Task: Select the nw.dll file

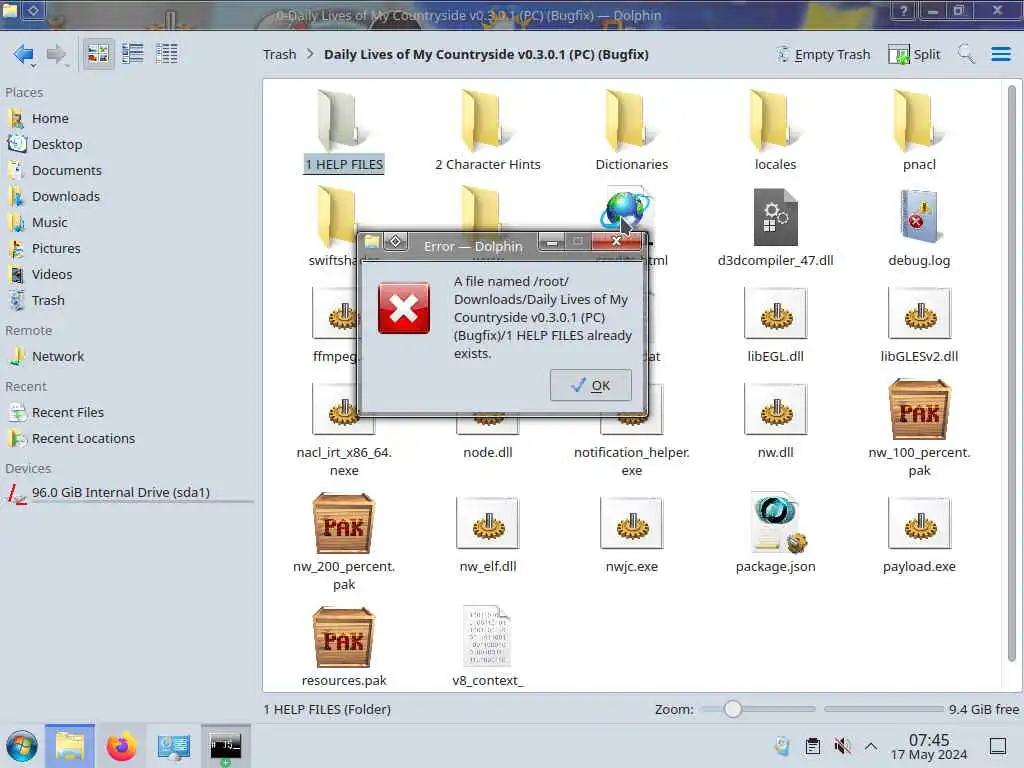Action: click(775, 419)
